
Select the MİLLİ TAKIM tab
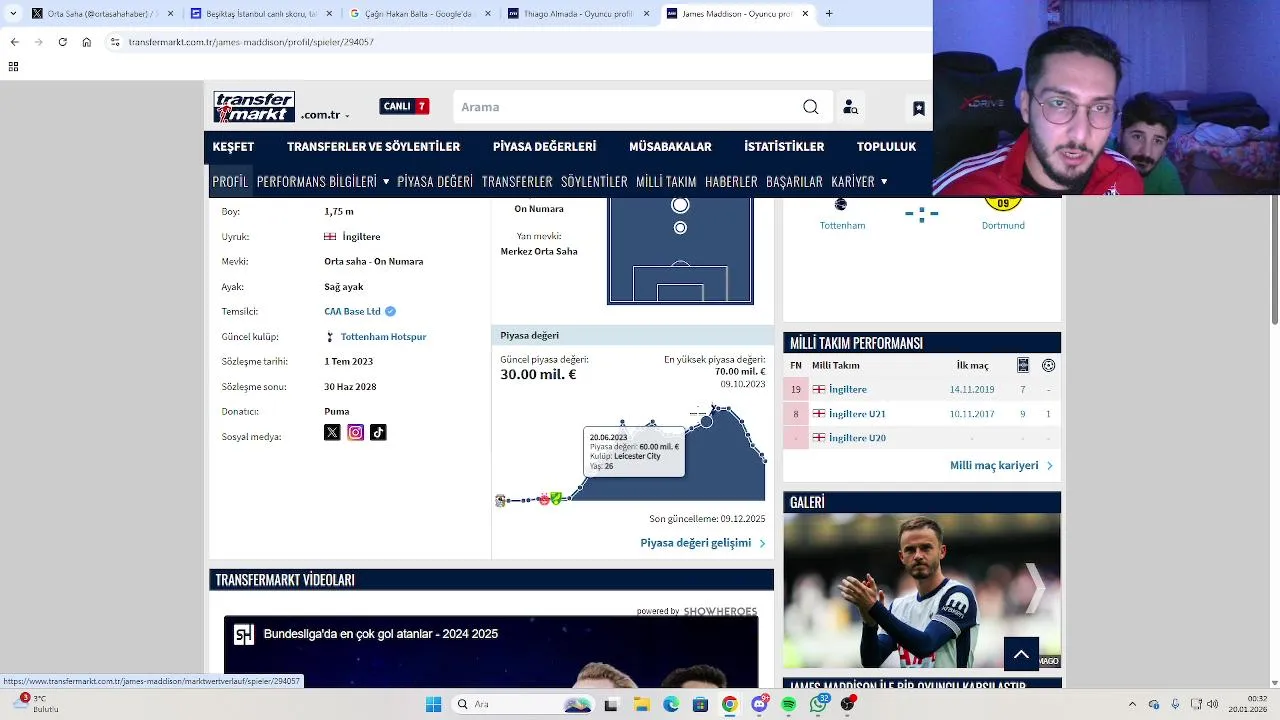[x=666, y=181]
